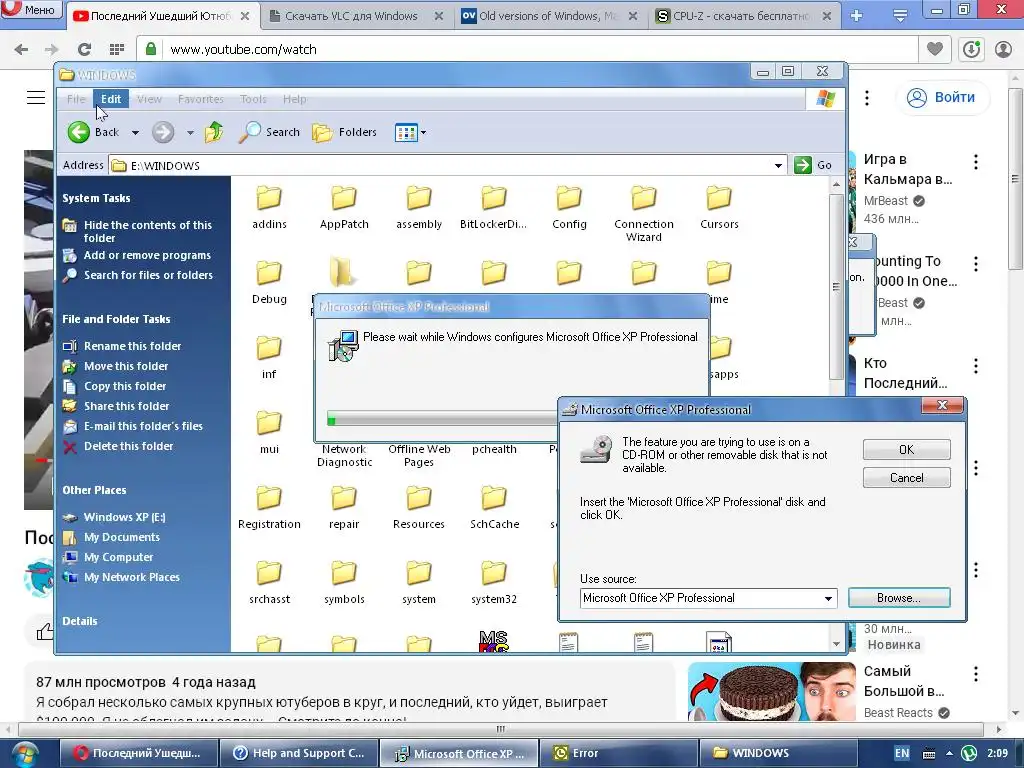1024x768 pixels.
Task: Go up one folder level in explorer
Action: 214,133
